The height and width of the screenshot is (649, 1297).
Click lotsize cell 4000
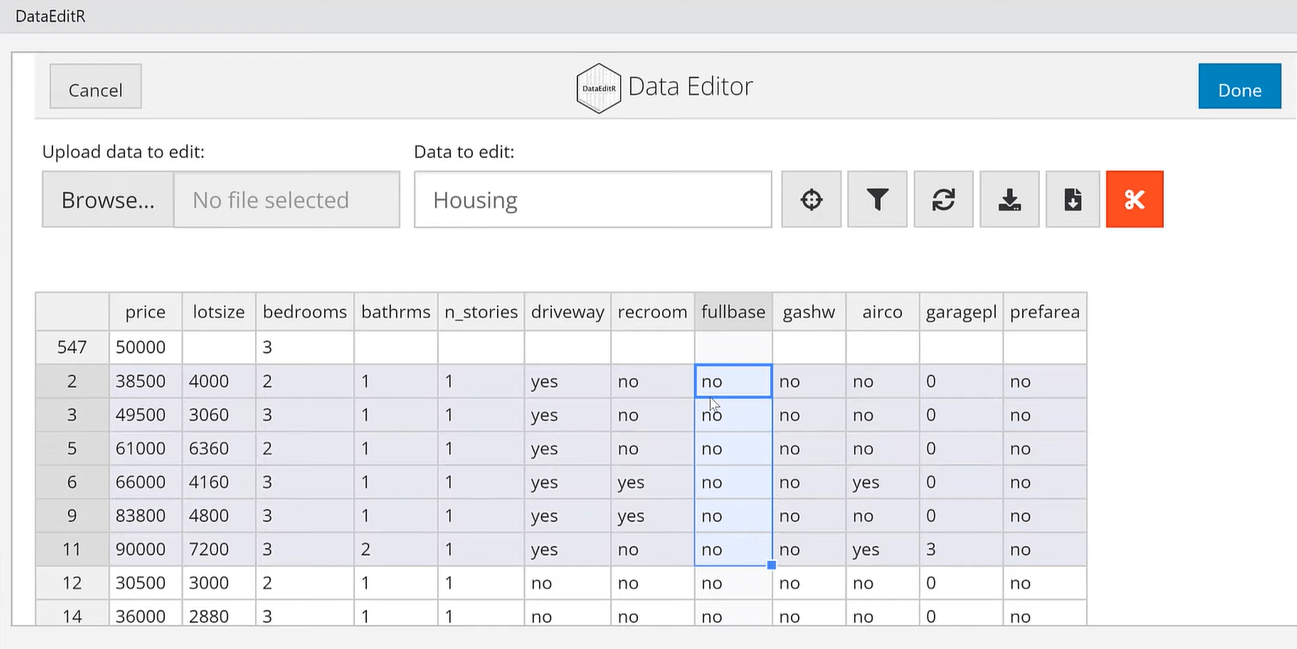click(x=218, y=381)
